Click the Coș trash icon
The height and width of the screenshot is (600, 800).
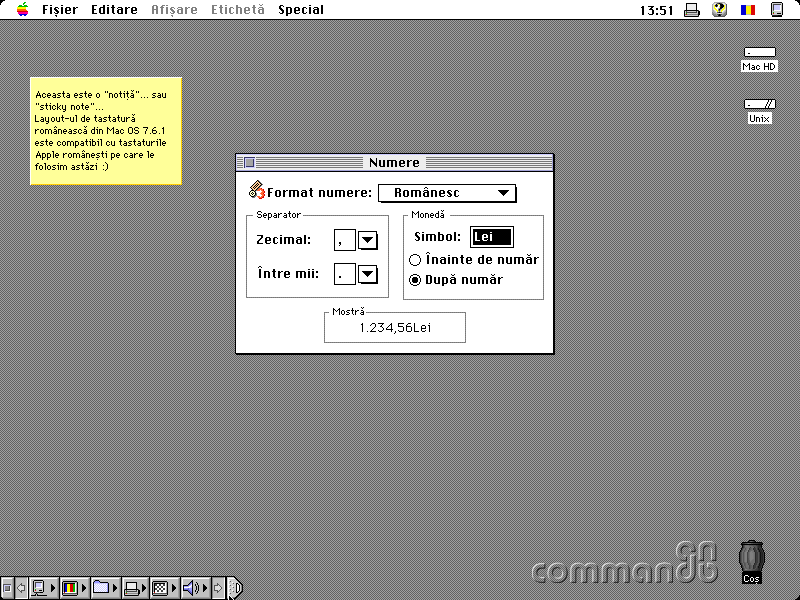click(x=751, y=561)
